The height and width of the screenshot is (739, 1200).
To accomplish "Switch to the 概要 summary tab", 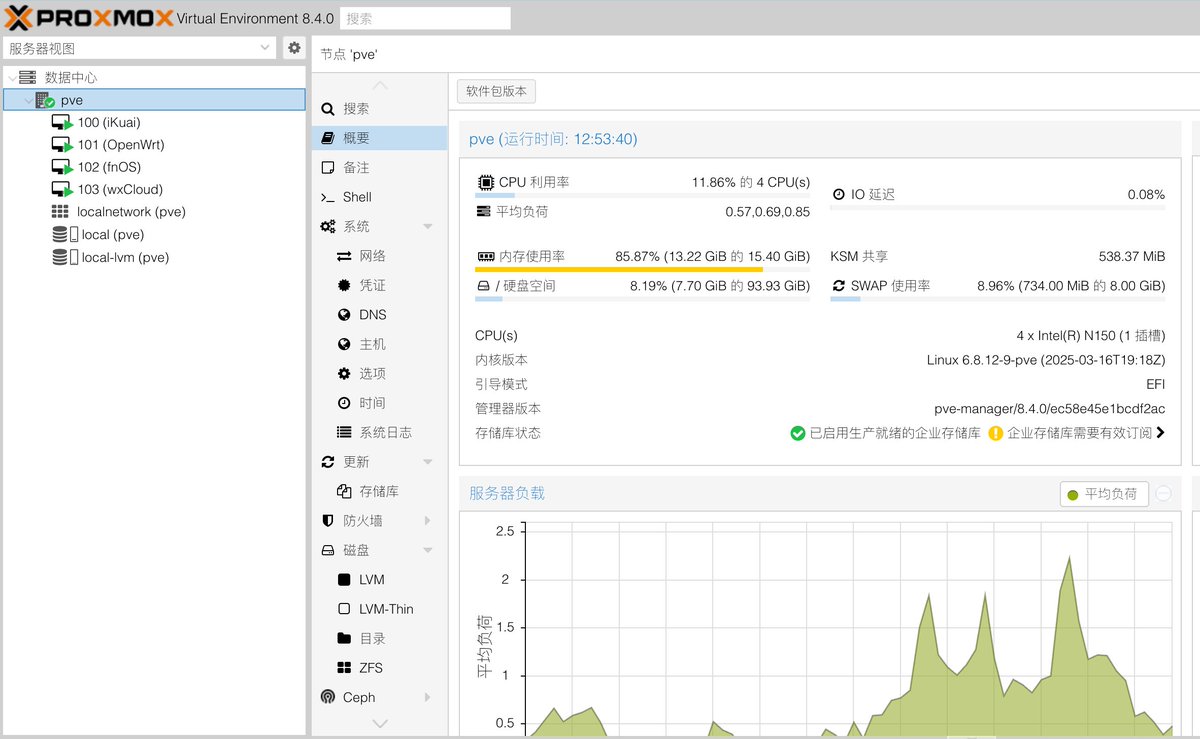I will coord(369,138).
